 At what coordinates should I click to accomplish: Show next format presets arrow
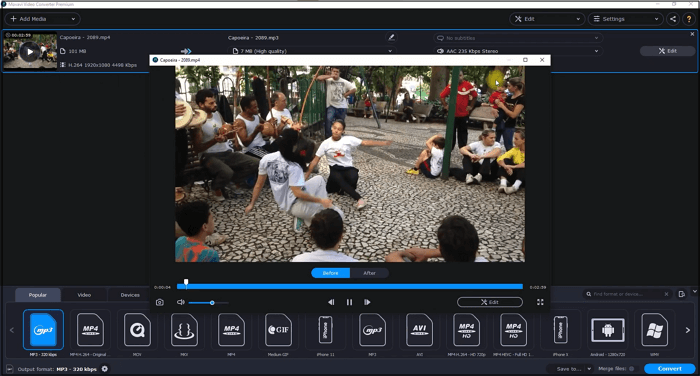[688, 330]
